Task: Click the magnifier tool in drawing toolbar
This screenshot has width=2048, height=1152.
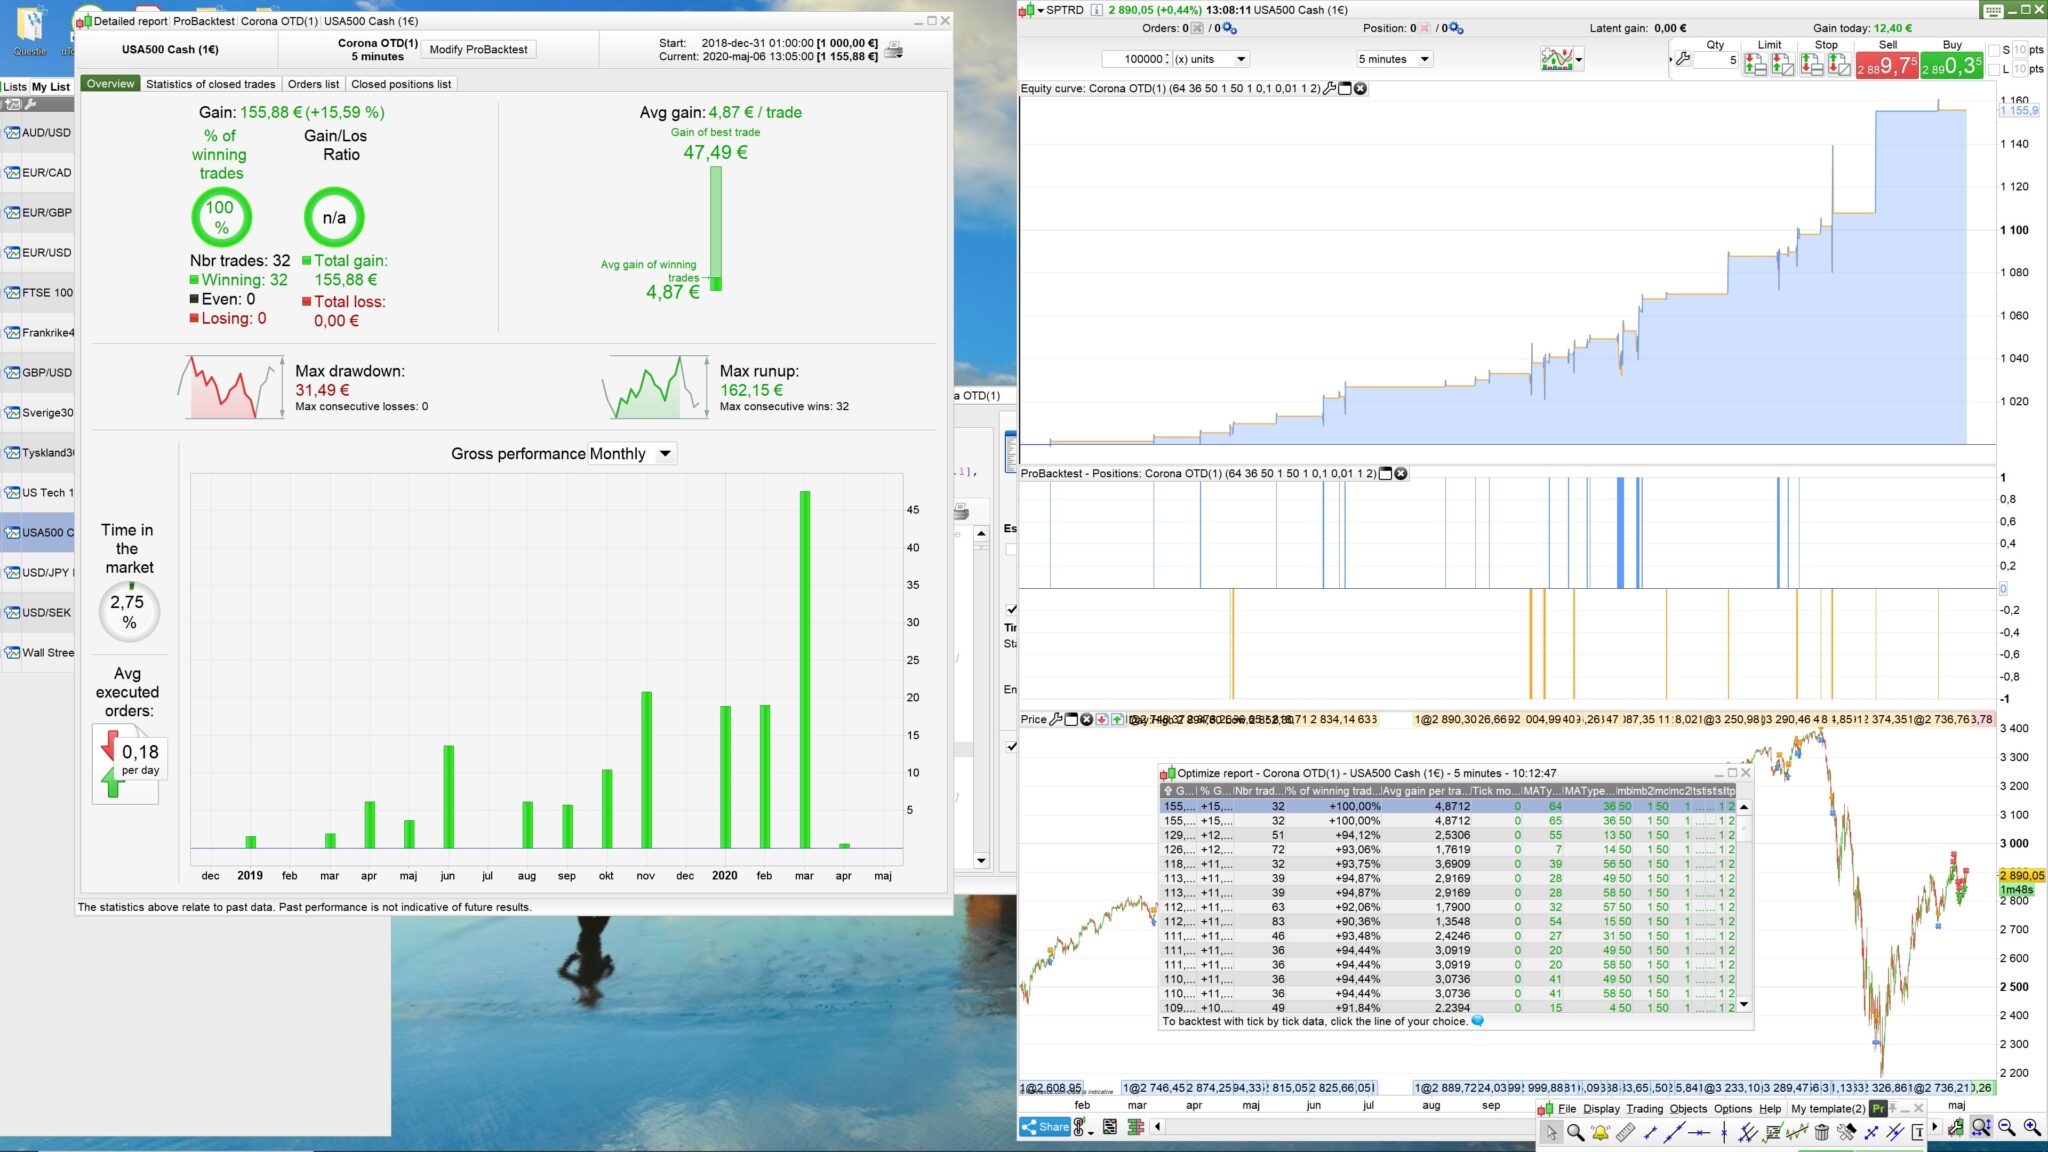Action: [x=1575, y=1132]
